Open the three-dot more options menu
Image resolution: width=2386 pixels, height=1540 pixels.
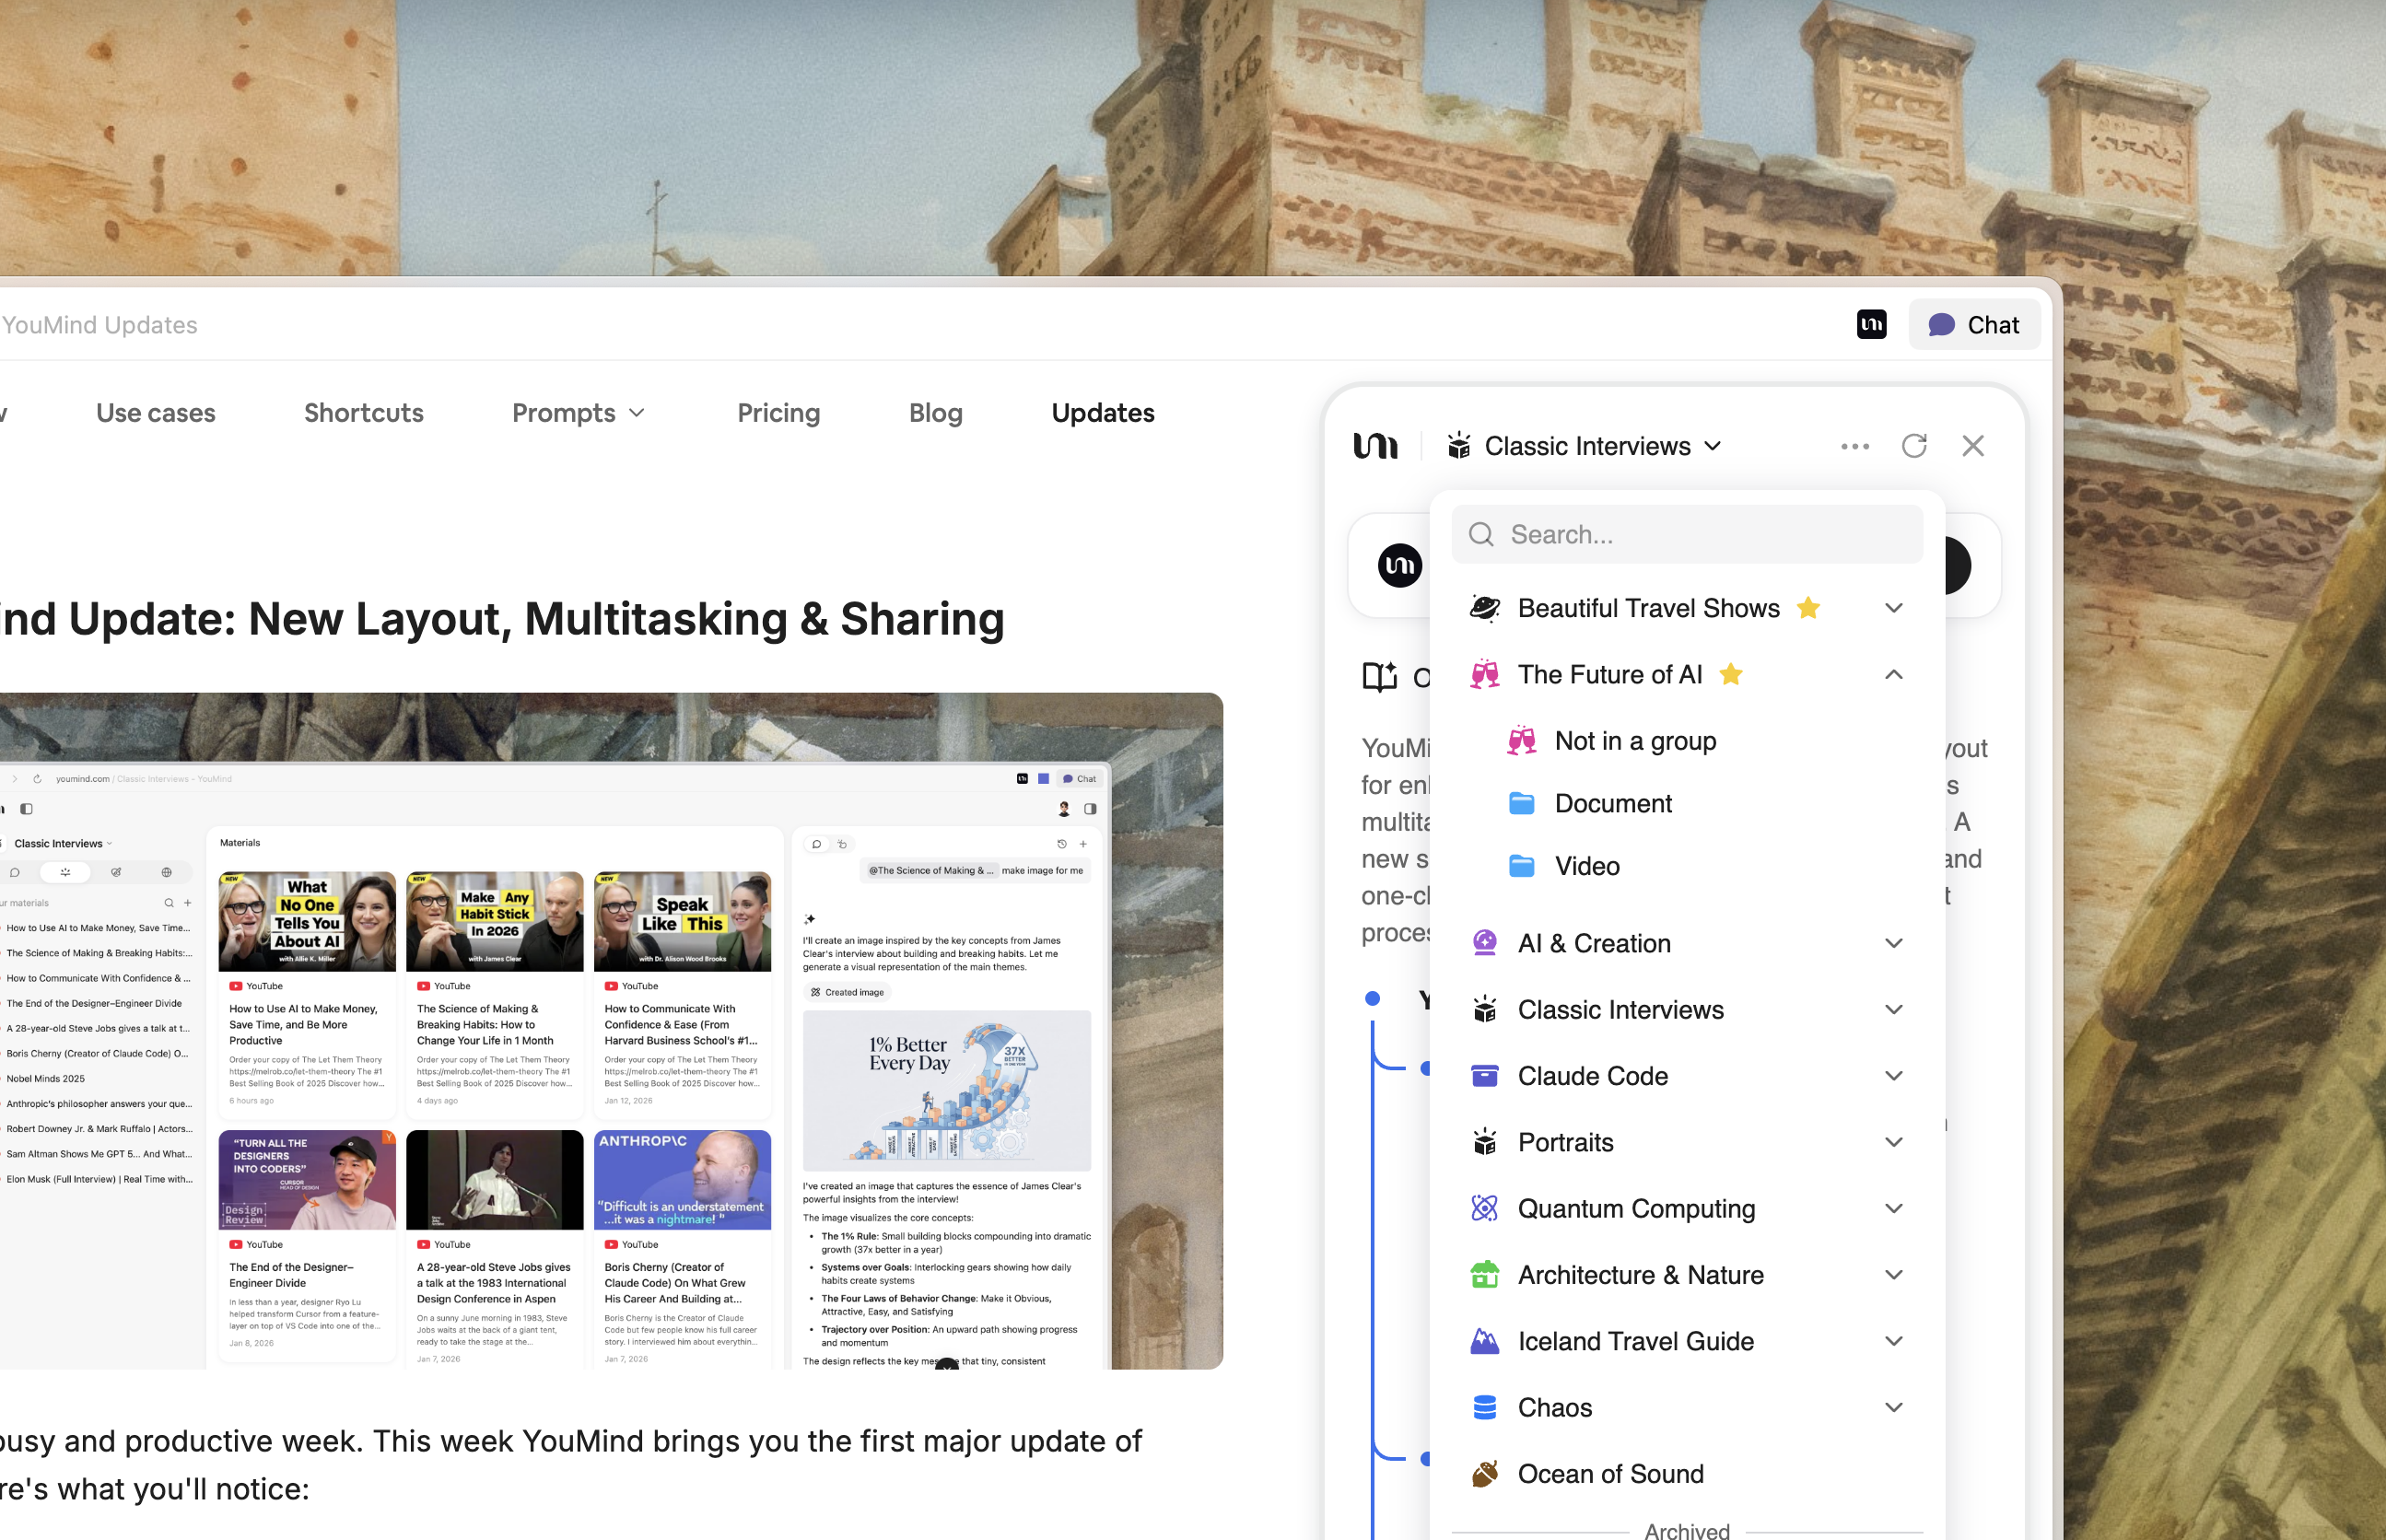click(x=1854, y=446)
